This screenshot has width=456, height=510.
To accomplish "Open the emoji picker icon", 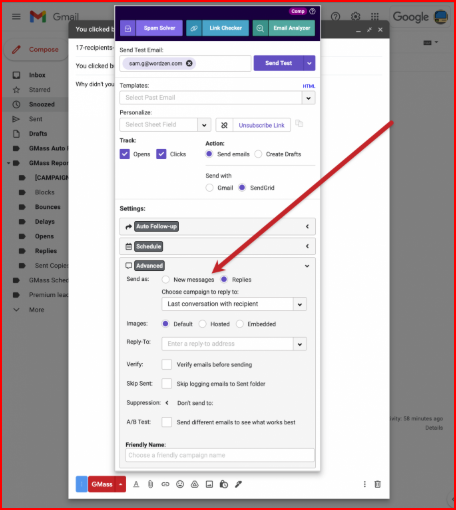I will (180, 484).
